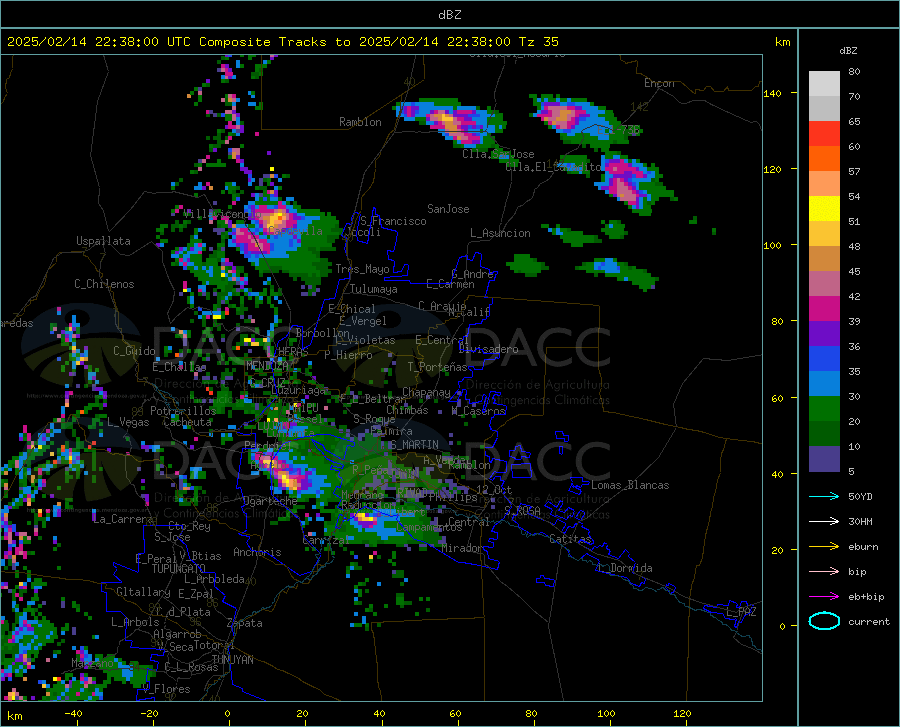This screenshot has width=900, height=727.
Task: Click the dBZ title at top
Action: (x=449, y=15)
